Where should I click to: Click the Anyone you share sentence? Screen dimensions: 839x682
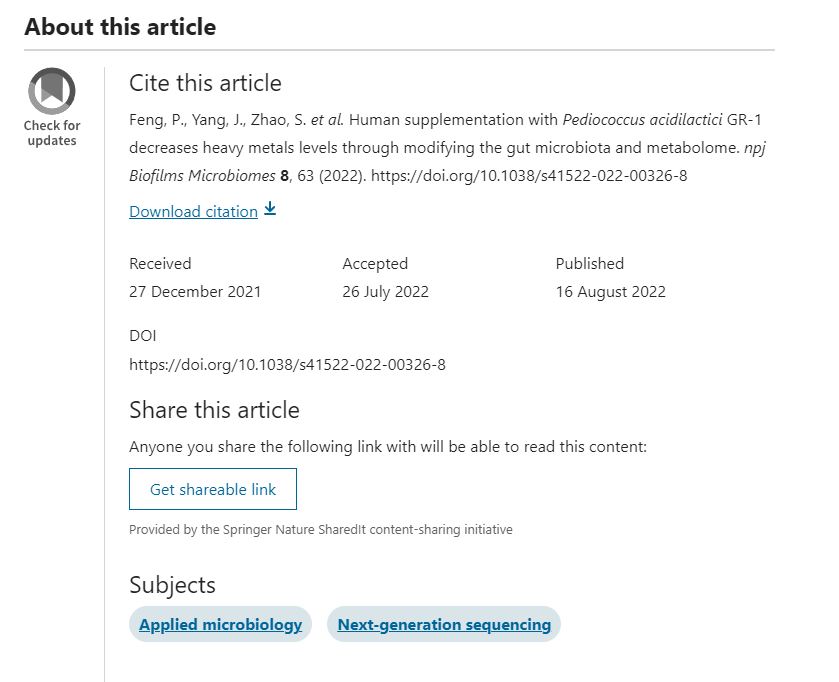tap(388, 447)
